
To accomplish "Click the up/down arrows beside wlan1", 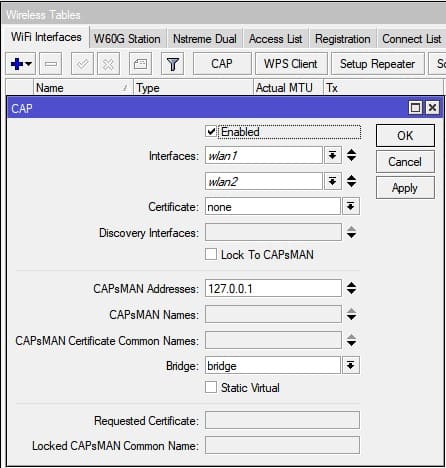I will tap(352, 155).
